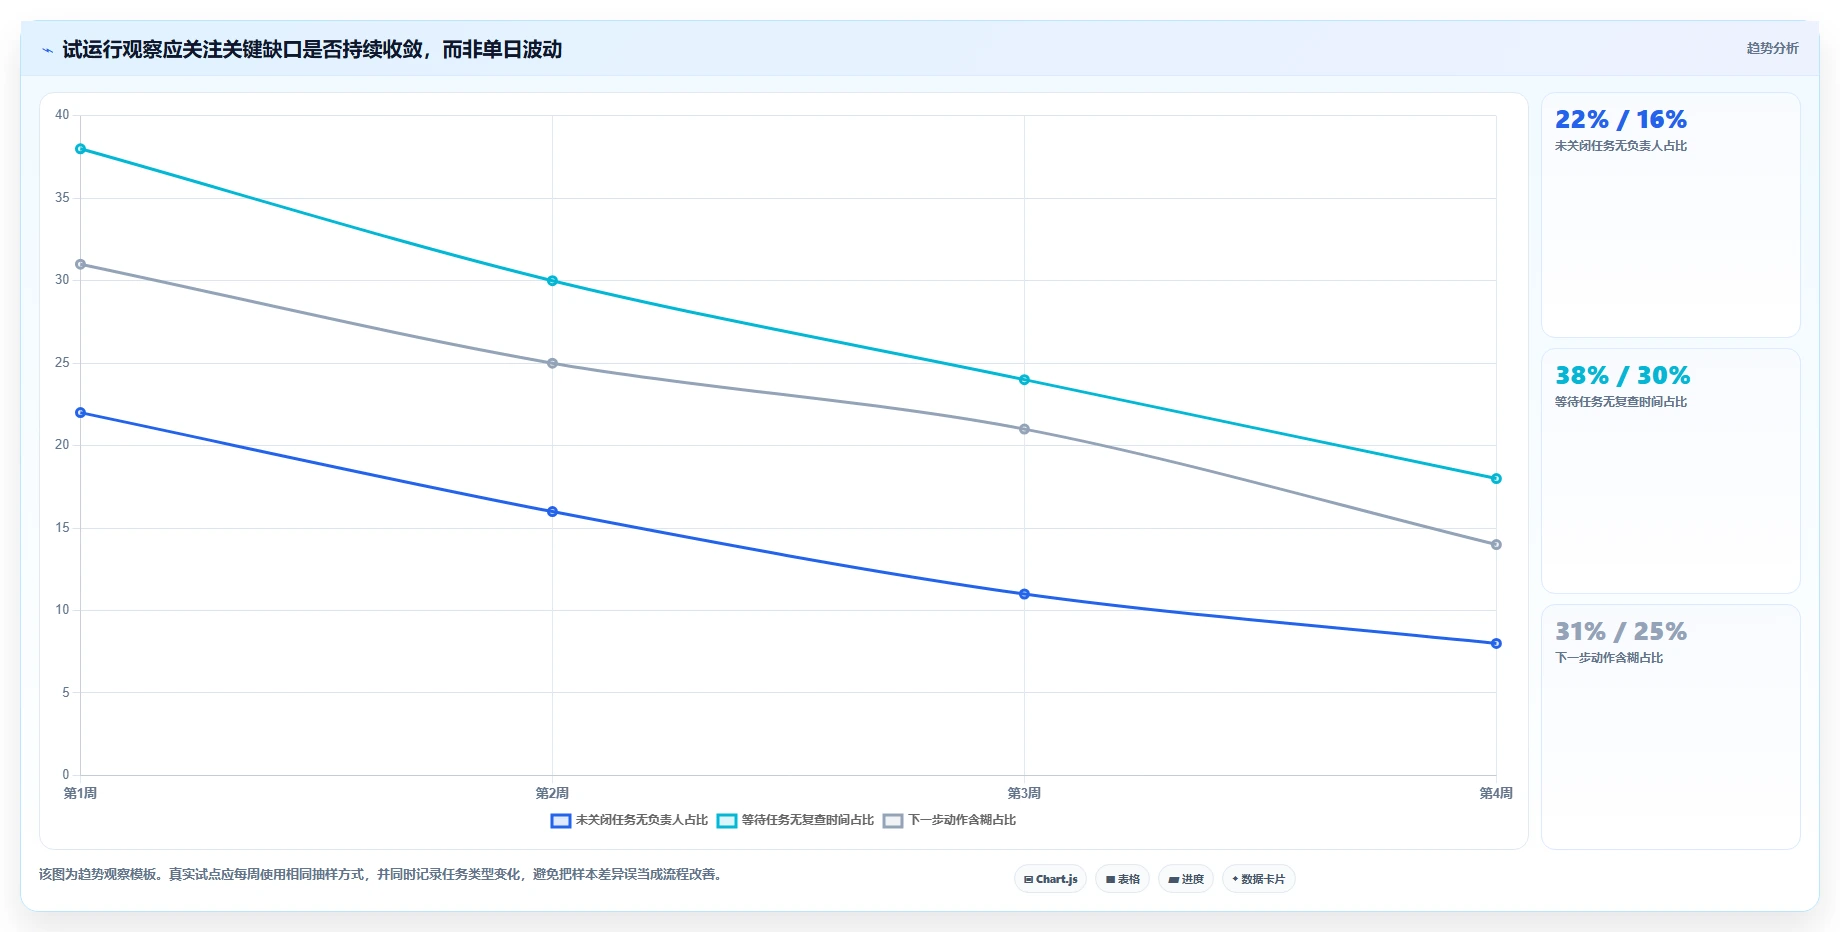Viewport: 1840px width, 932px height.
Task: Click gray legend color box for 下一步动作
Action: tap(893, 821)
